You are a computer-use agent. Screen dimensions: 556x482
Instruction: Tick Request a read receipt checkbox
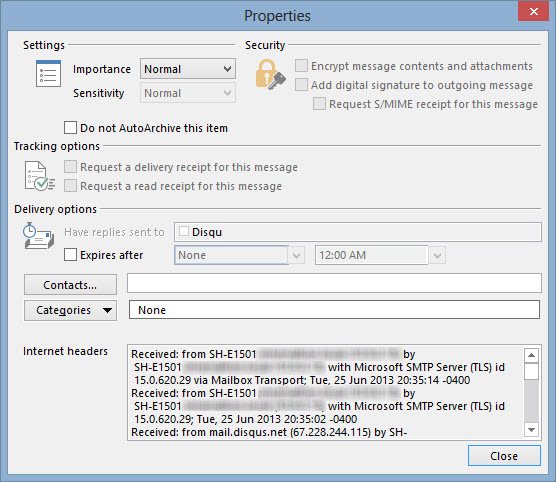(70, 185)
